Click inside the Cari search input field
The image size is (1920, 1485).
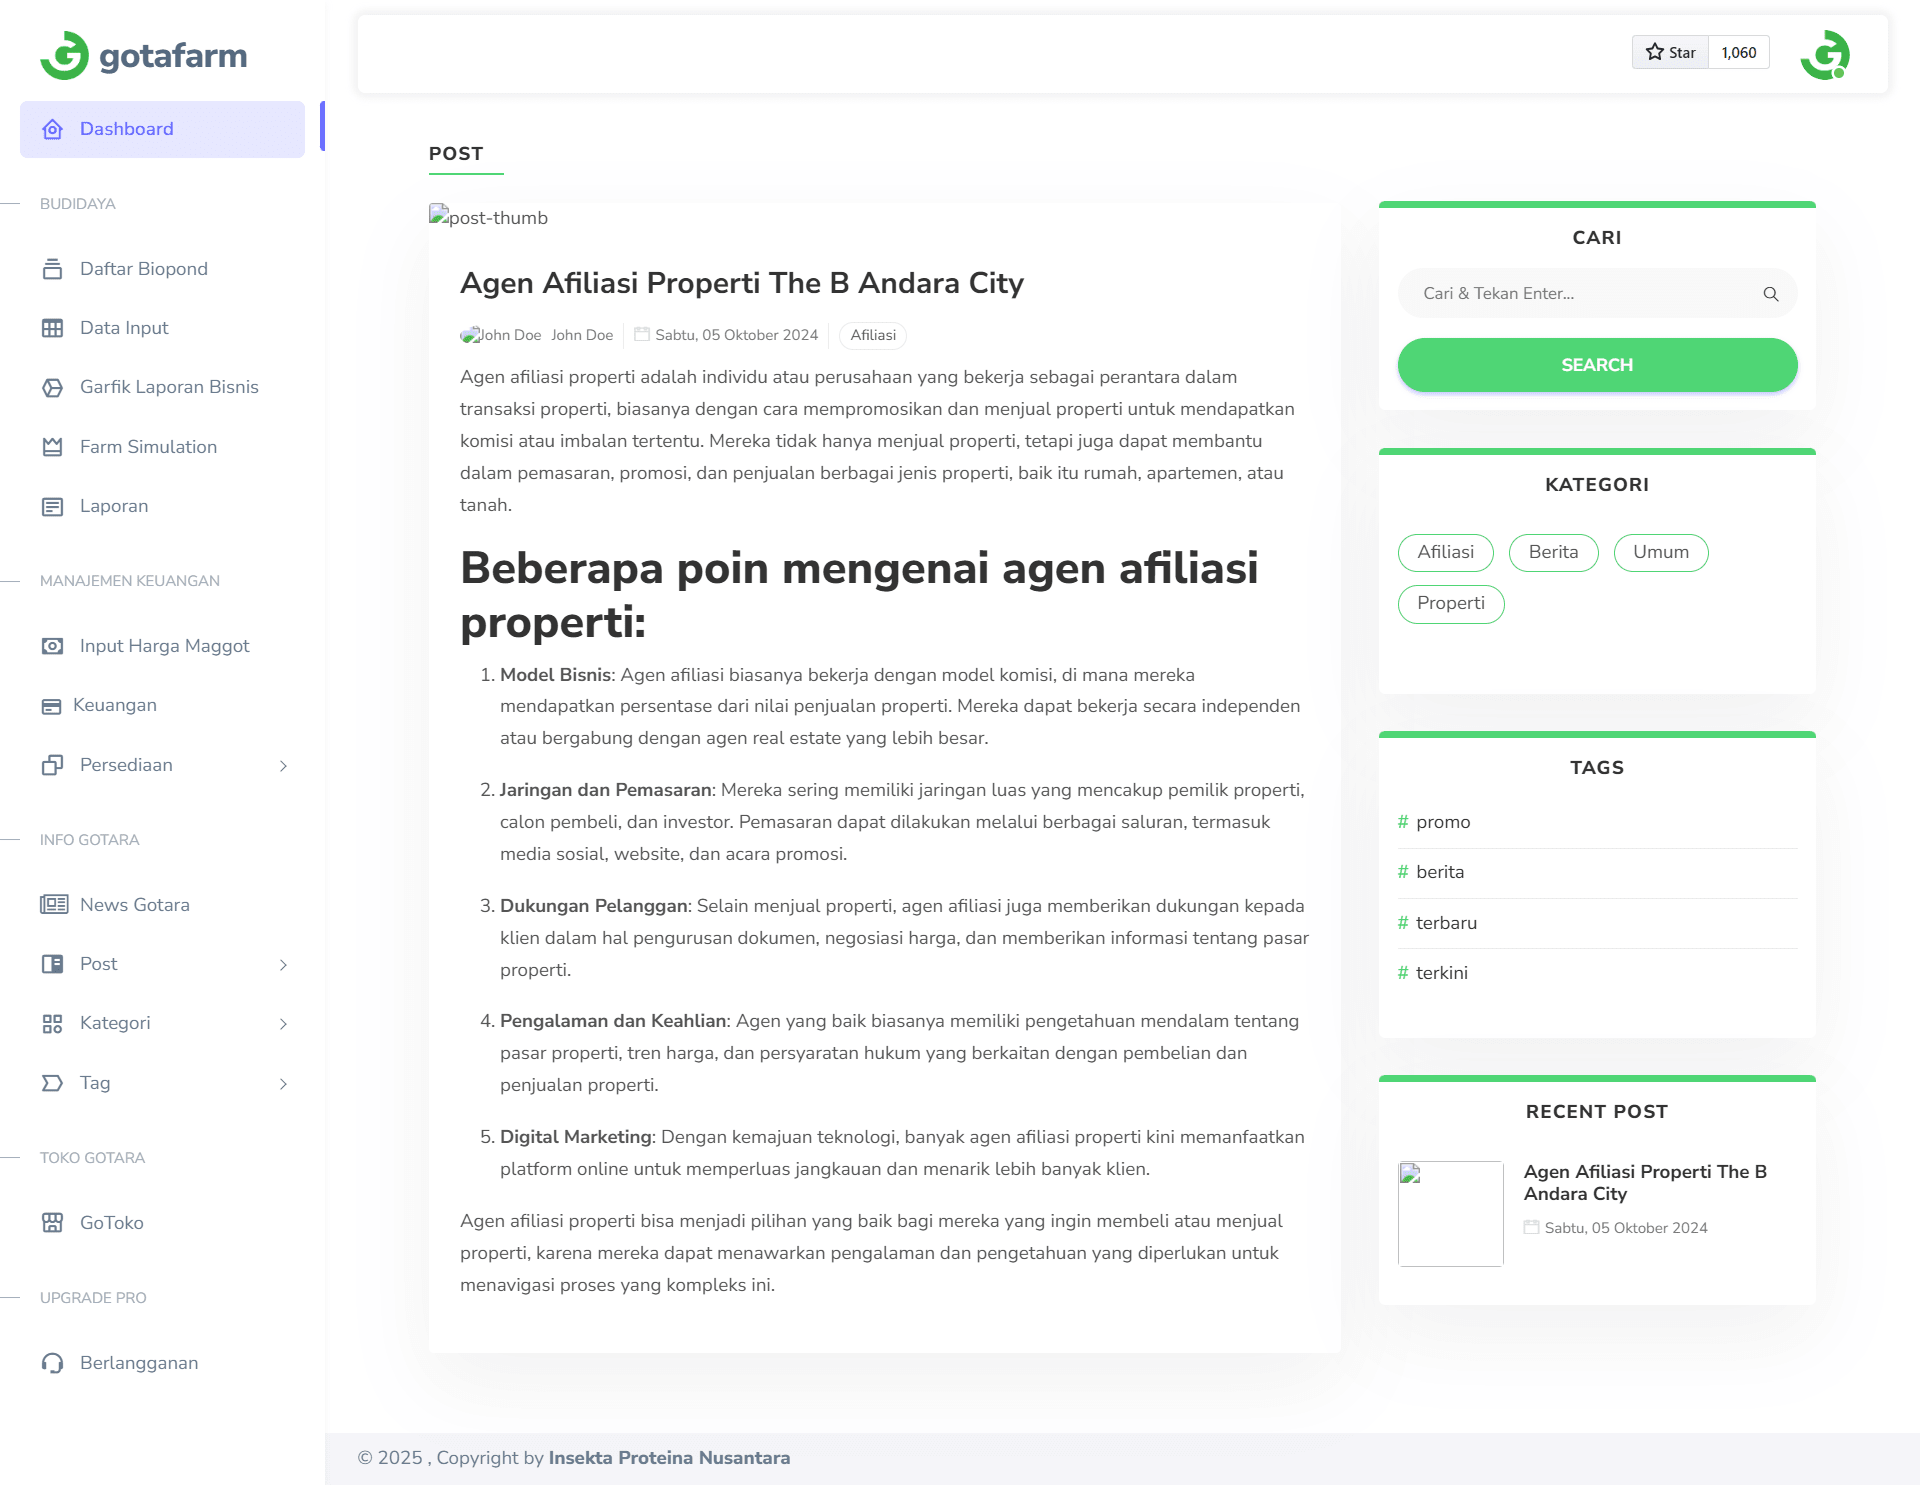point(1580,293)
